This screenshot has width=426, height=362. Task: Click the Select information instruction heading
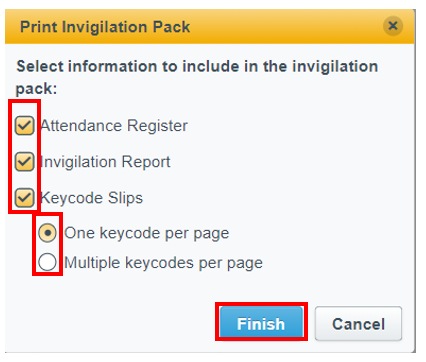click(197, 77)
